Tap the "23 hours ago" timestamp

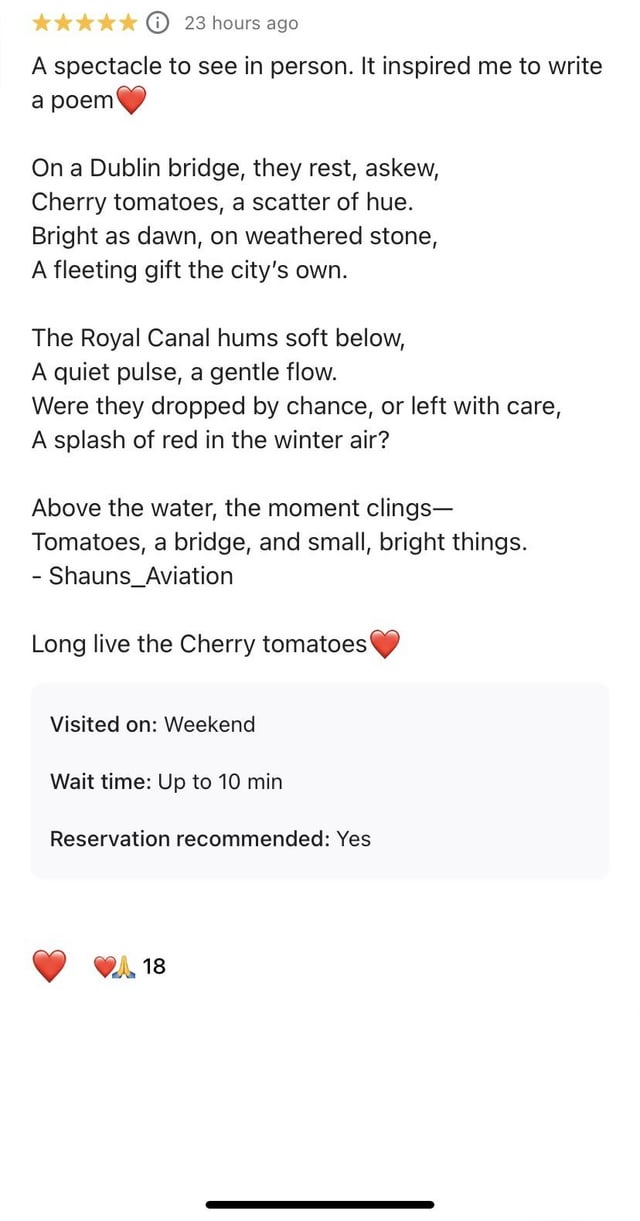point(241,22)
